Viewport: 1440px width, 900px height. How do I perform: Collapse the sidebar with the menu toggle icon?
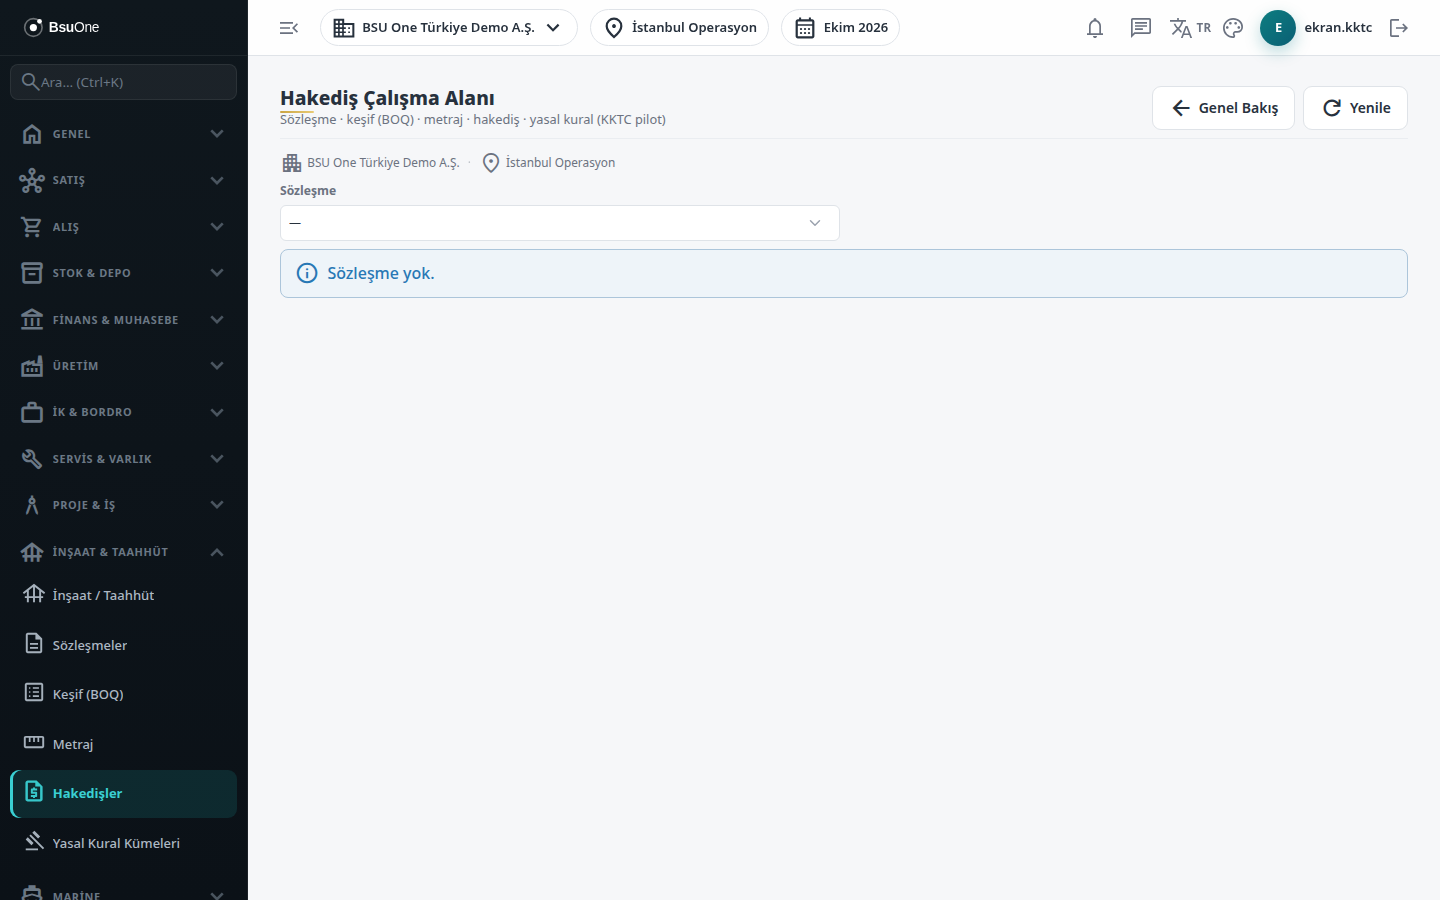(289, 28)
